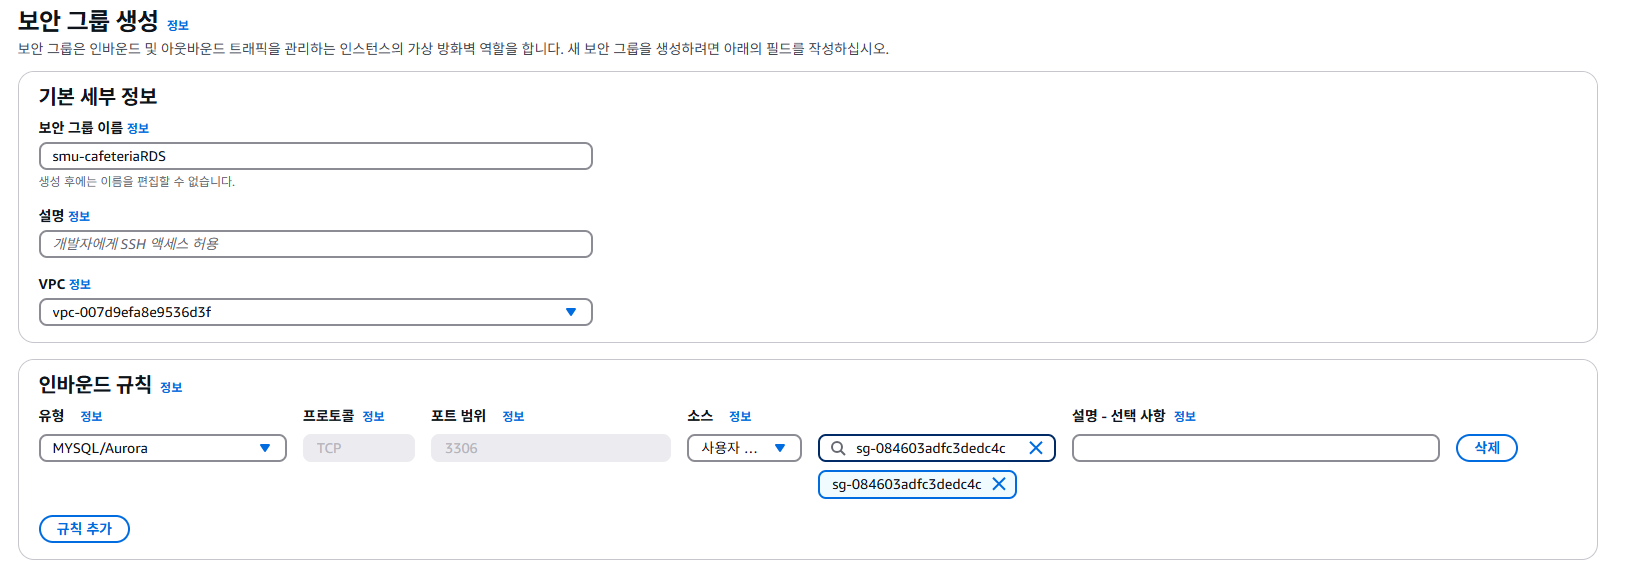The height and width of the screenshot is (564, 1625).
Task: Expand the MYSQL/Aurora type dropdown
Action: [x=163, y=448]
